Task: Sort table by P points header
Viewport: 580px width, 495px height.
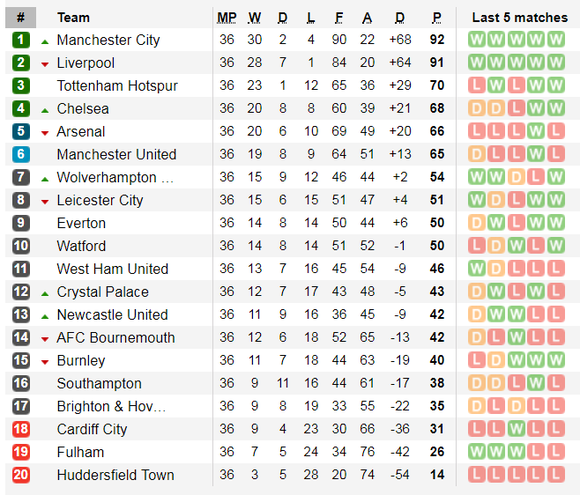Action: (437, 18)
